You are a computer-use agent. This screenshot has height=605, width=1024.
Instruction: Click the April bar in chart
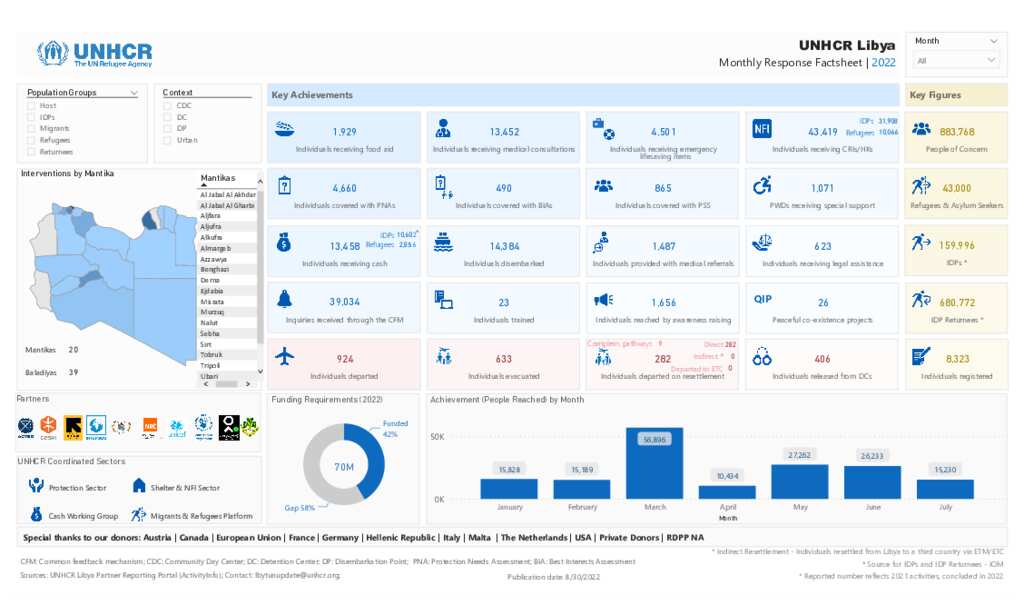[727, 492]
